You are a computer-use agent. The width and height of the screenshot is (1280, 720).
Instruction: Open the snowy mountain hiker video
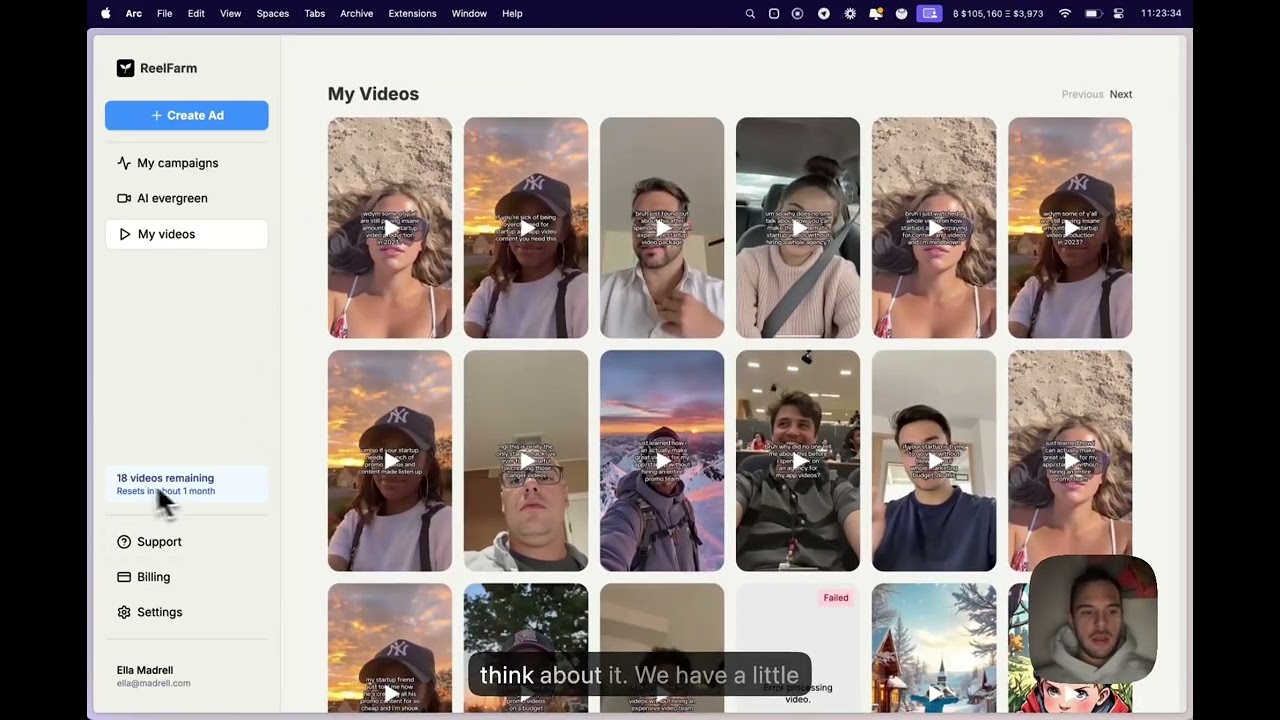(662, 461)
